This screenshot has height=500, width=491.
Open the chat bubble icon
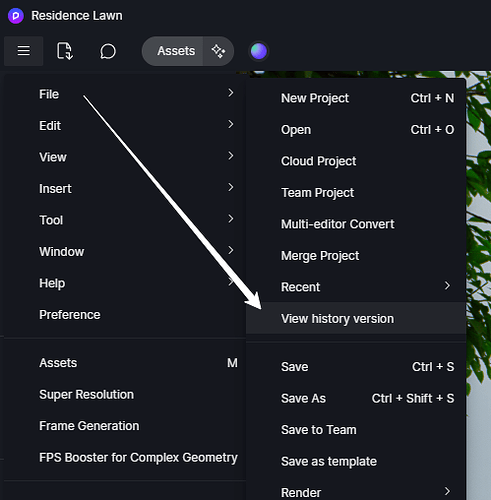point(108,51)
